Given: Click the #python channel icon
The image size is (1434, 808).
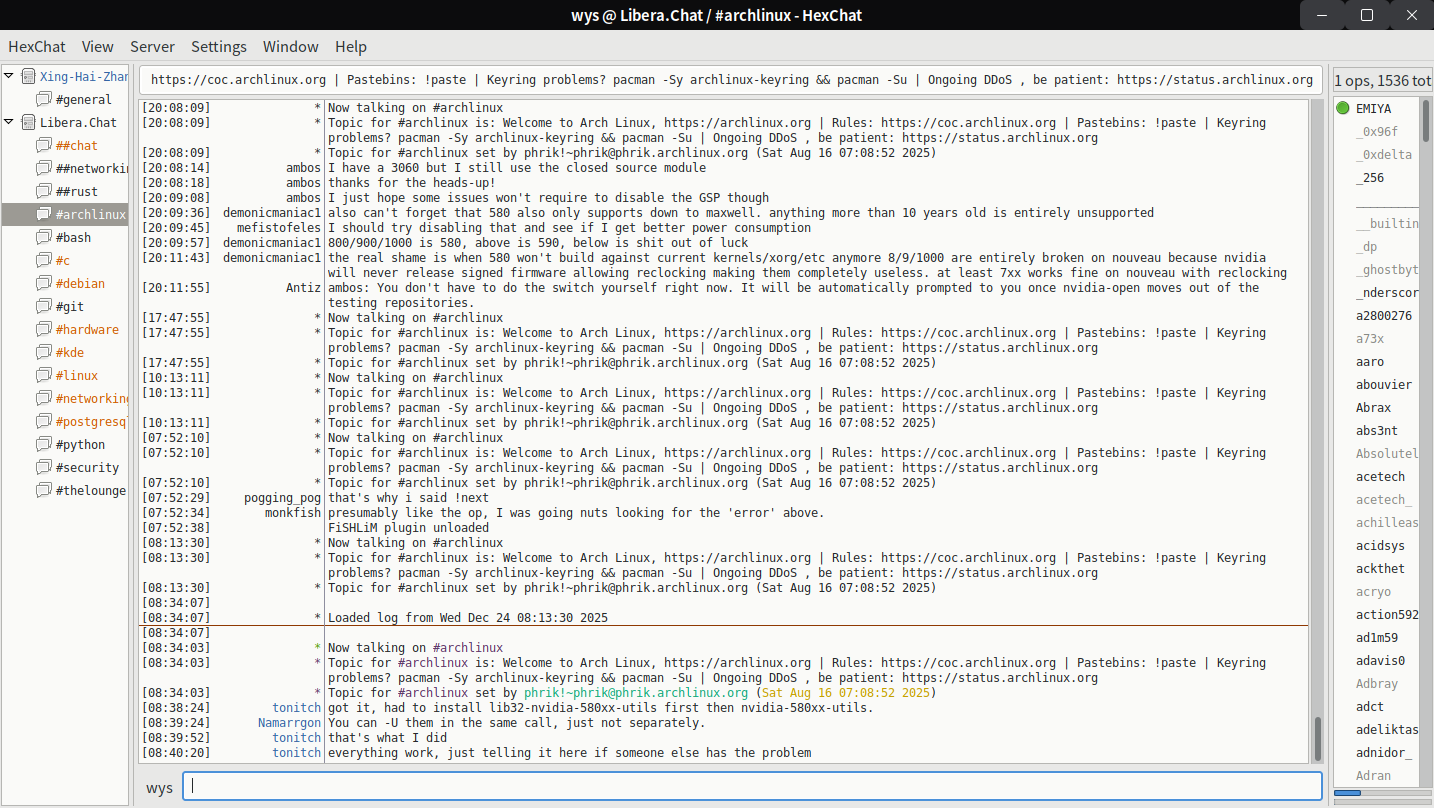Looking at the screenshot, I should pos(43,444).
